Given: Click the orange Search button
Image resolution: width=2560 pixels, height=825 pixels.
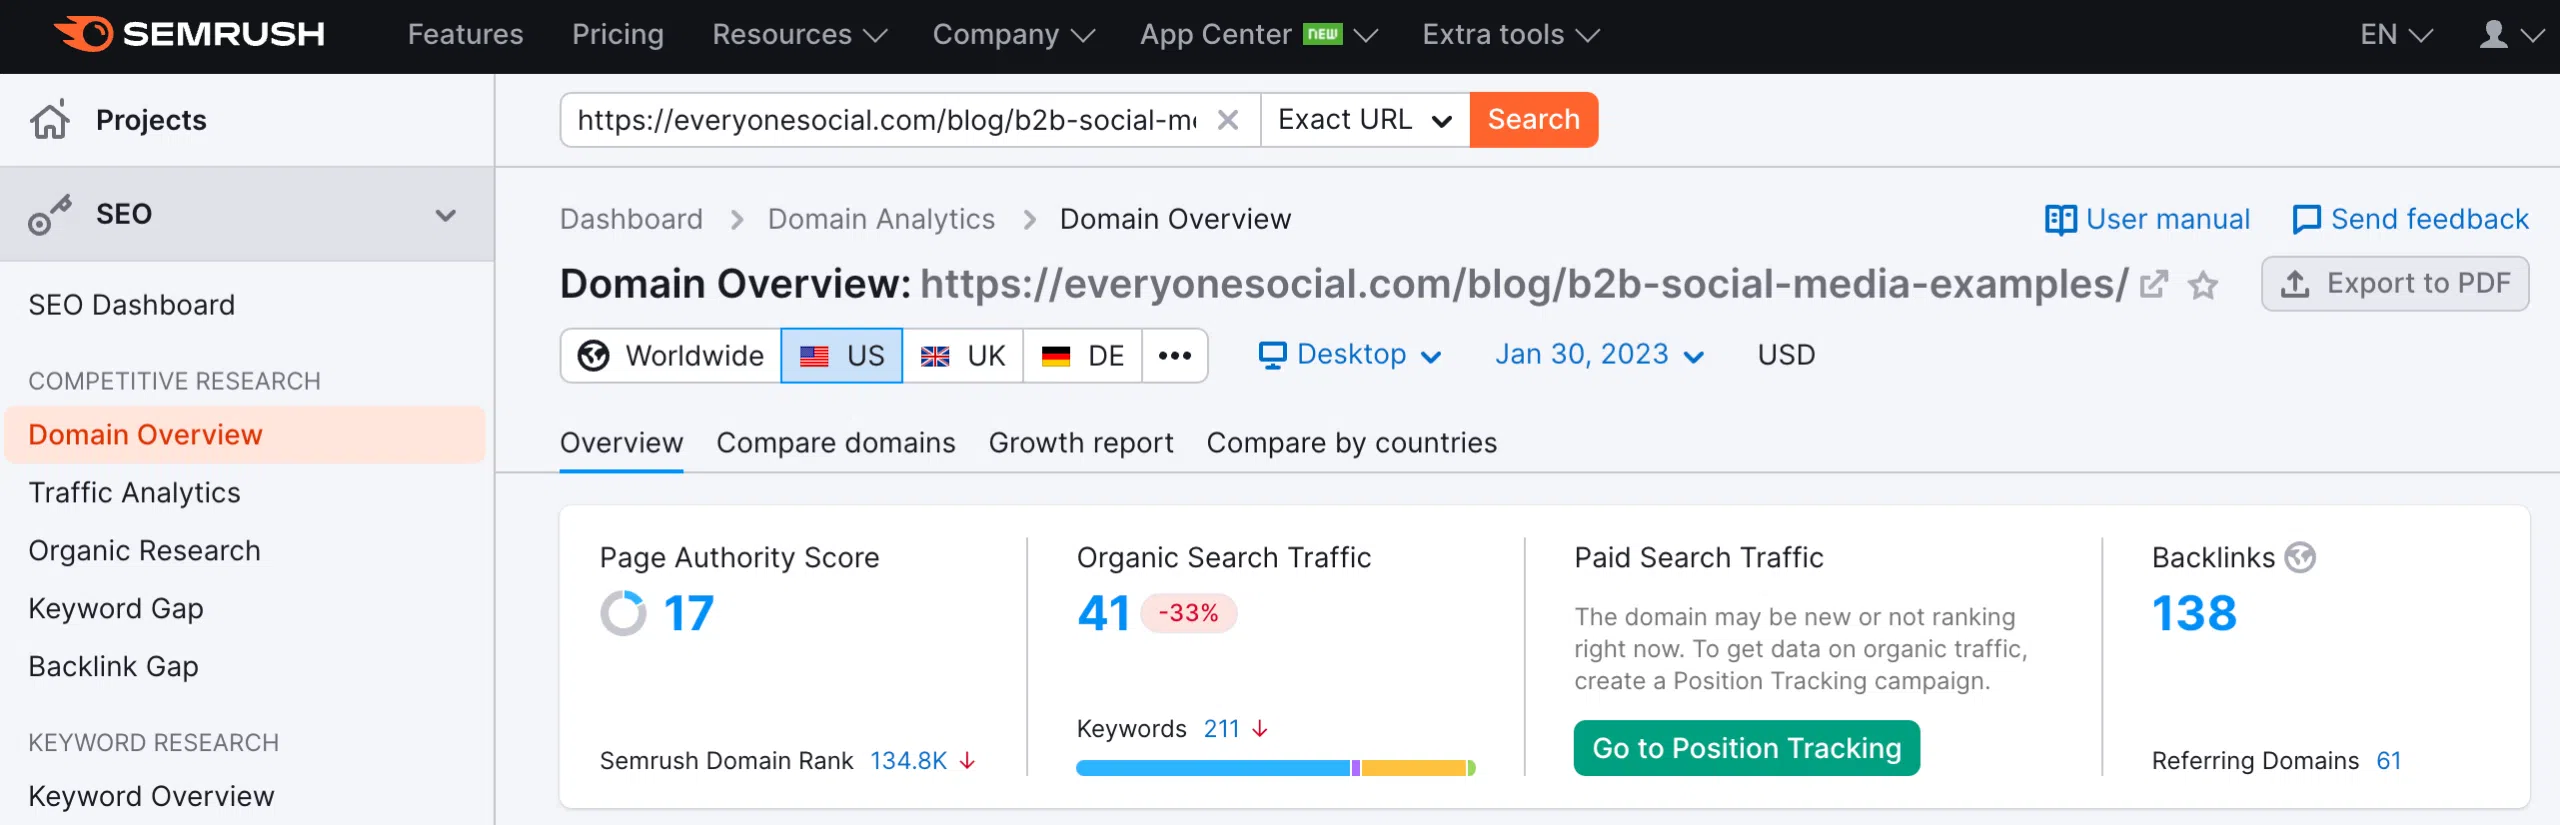Looking at the screenshot, I should coord(1534,120).
